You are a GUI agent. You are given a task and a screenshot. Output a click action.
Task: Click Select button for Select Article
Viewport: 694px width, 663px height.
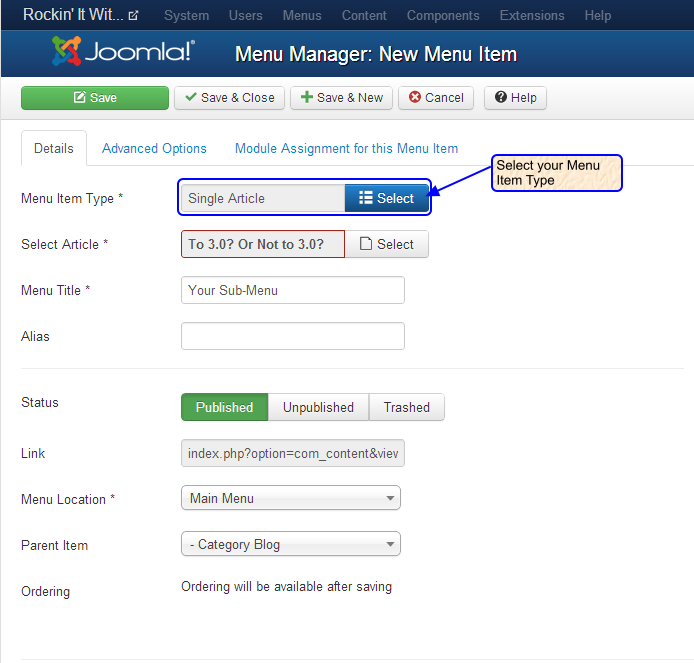(386, 244)
